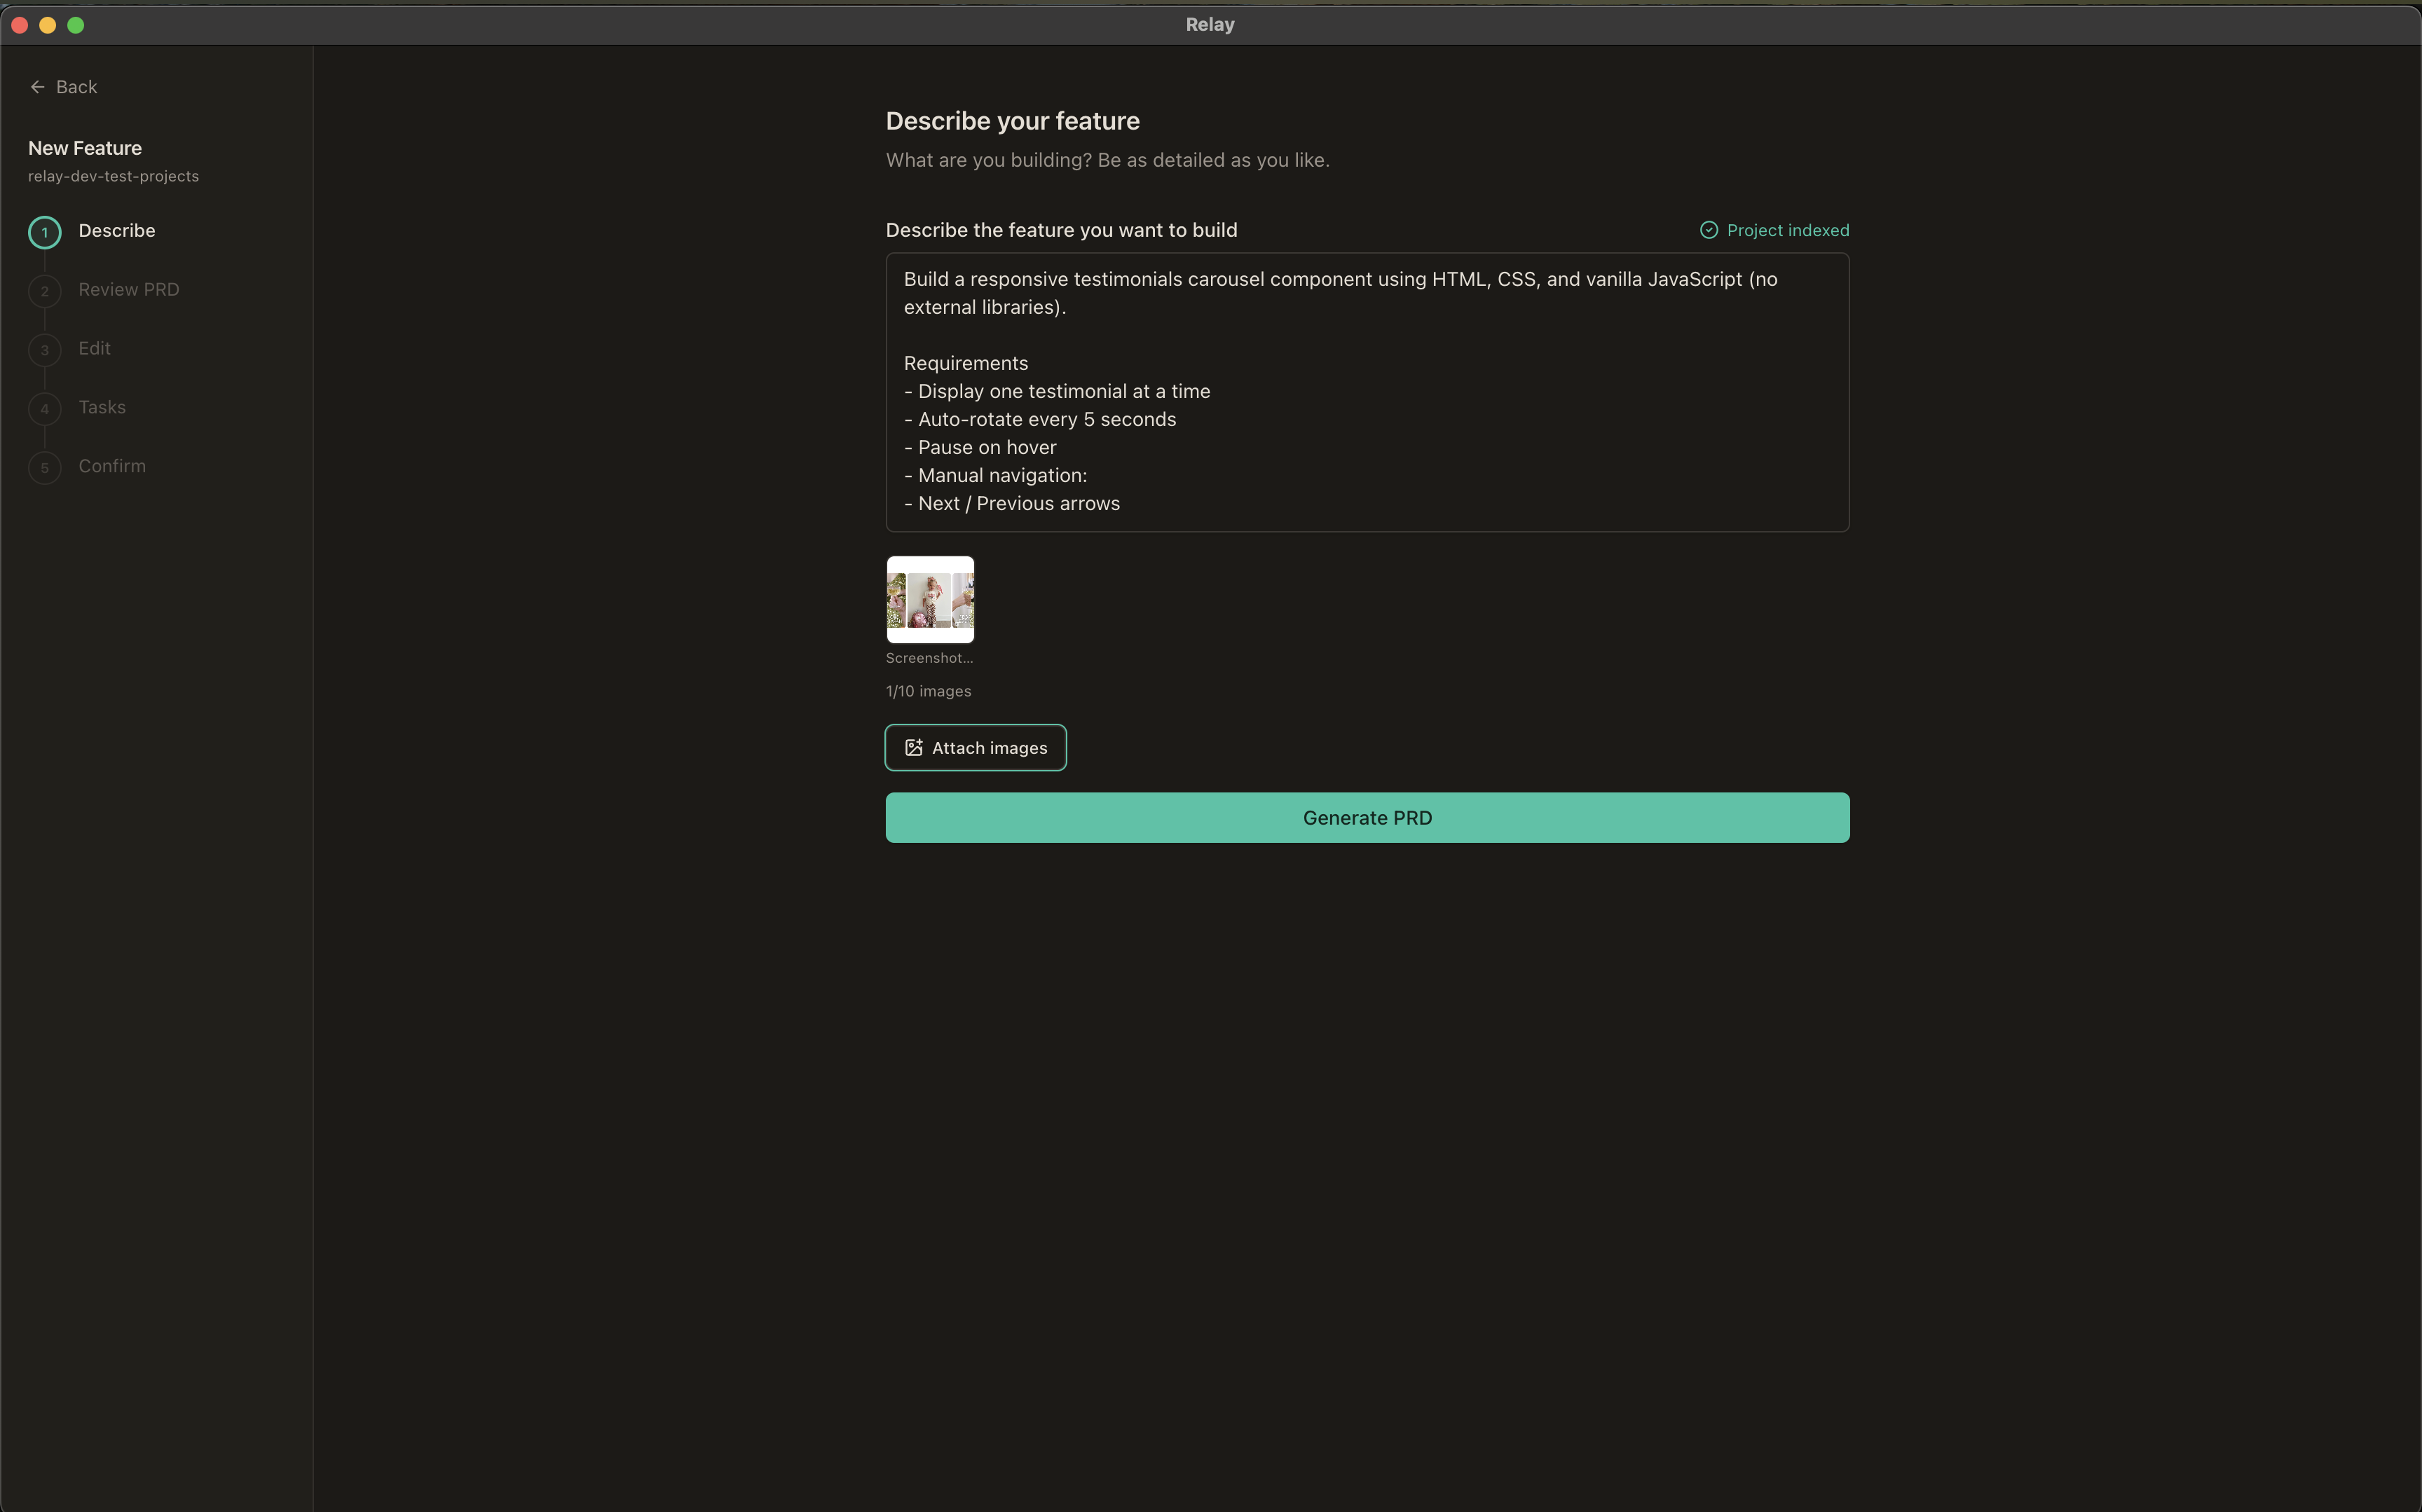Click the relay-dev-test-projects project name
2422x1512 pixels.
click(x=113, y=176)
